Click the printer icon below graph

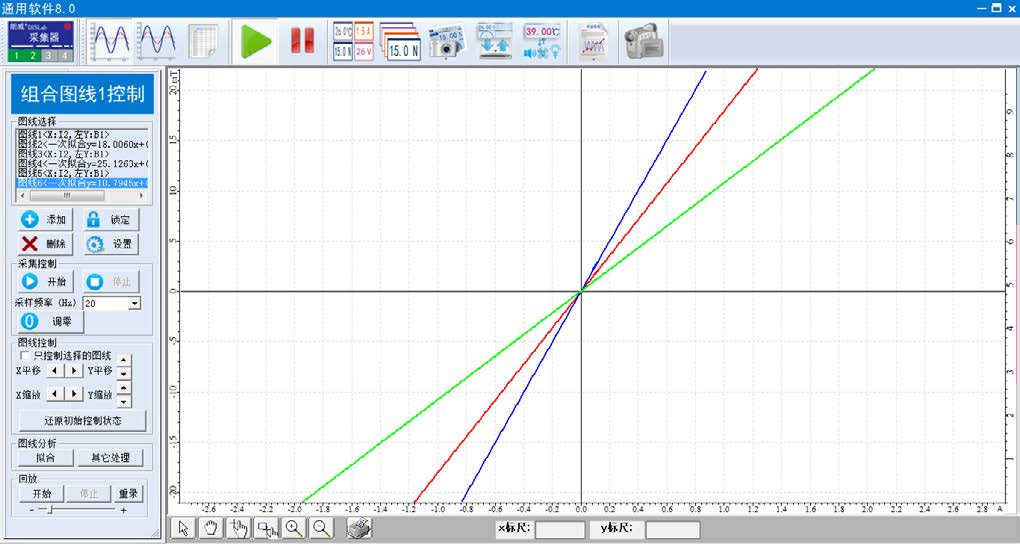359,529
